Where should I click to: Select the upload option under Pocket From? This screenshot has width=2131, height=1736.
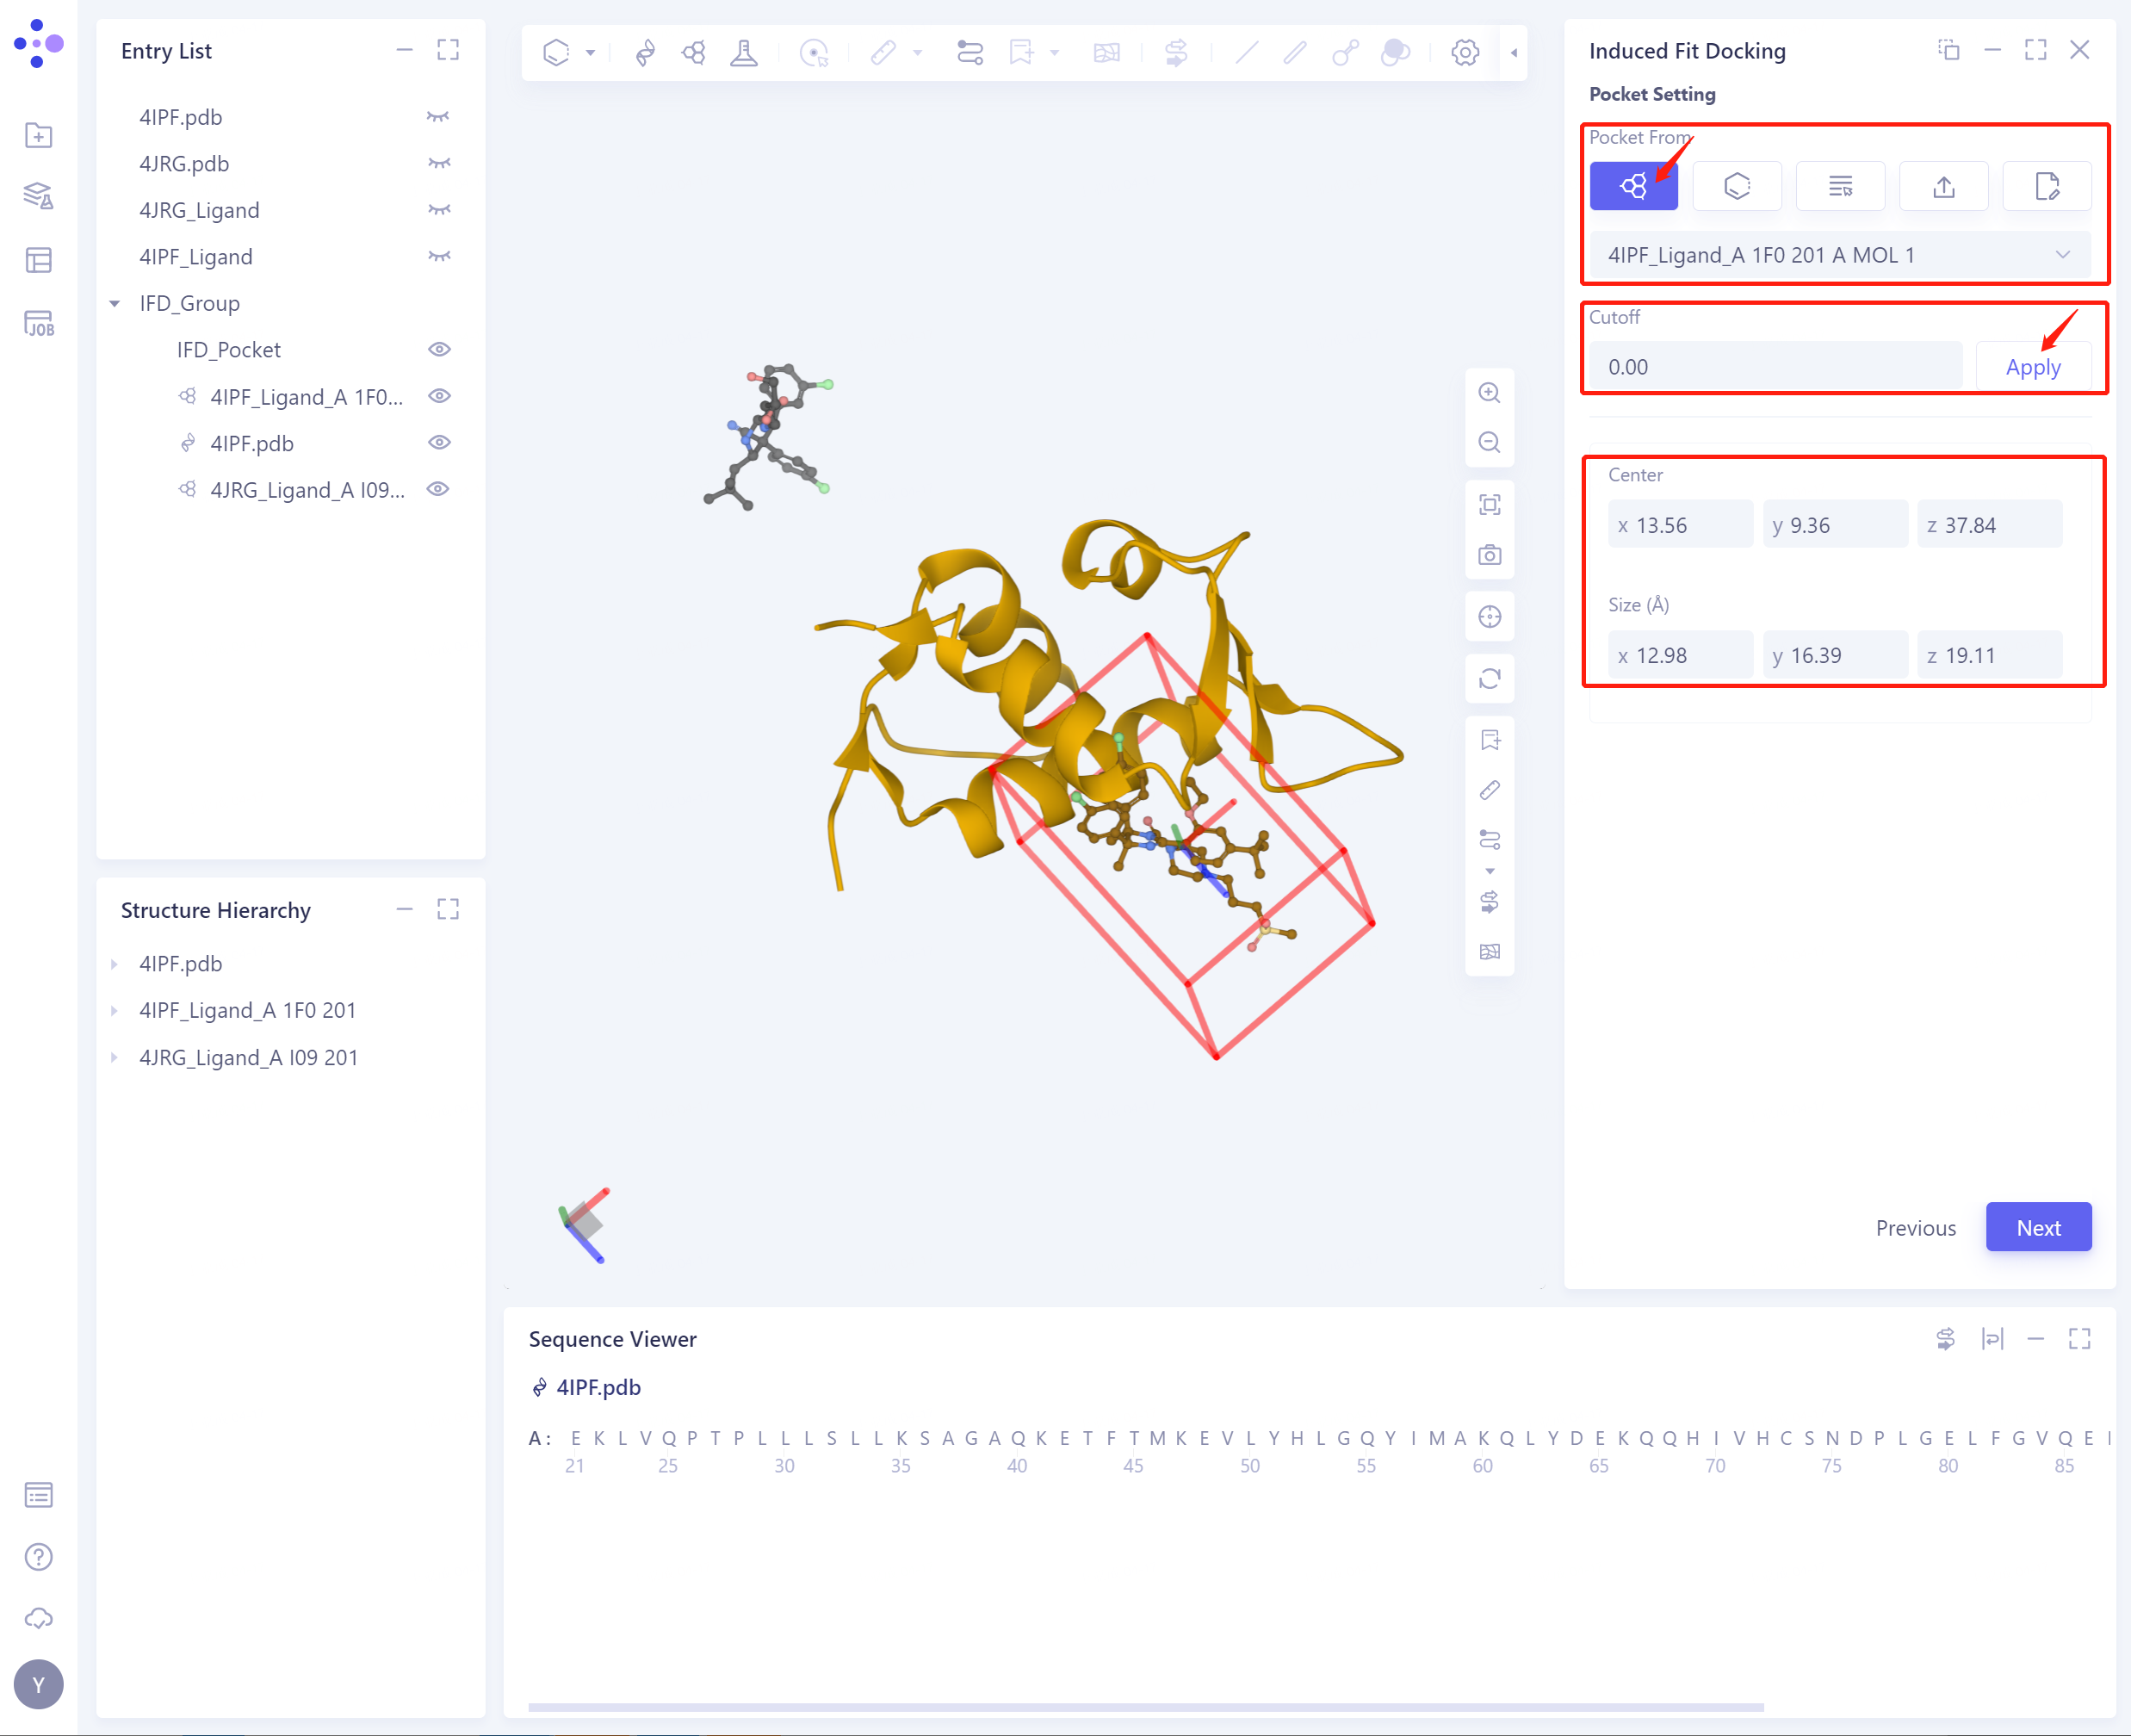click(1943, 186)
